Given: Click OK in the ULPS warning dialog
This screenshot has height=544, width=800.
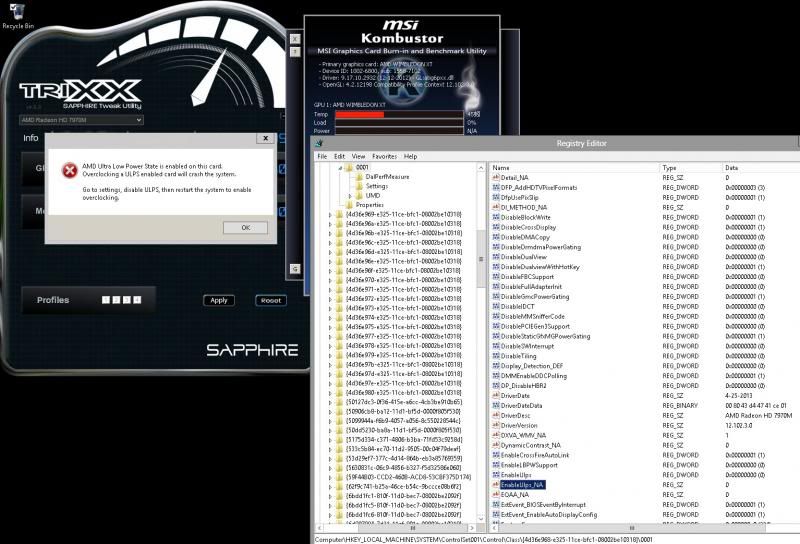Looking at the screenshot, I should (x=245, y=228).
